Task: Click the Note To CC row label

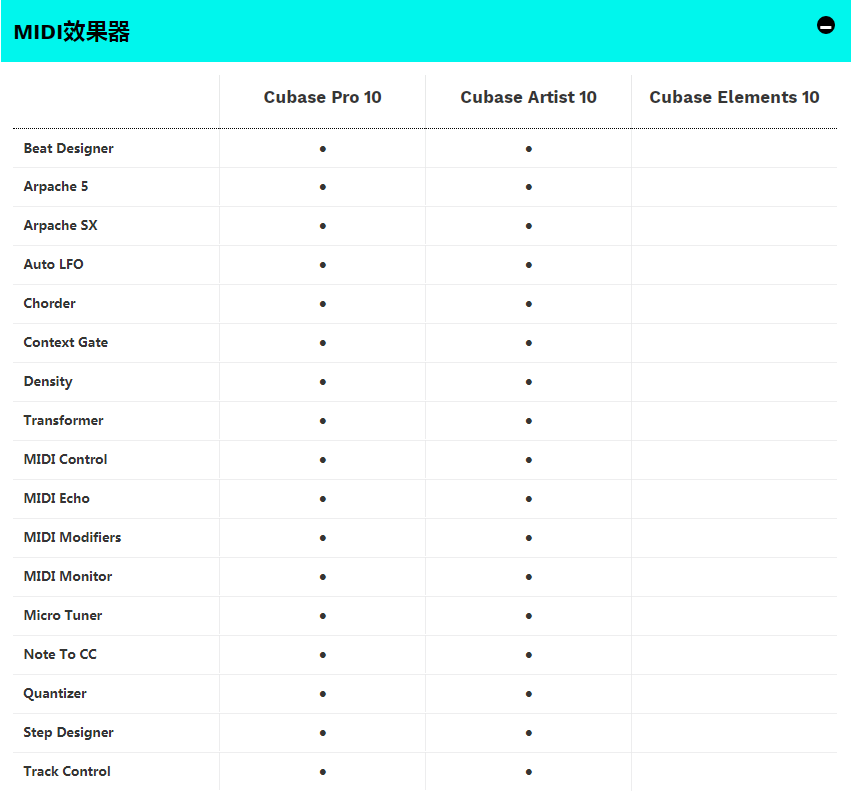Action: 60,654
